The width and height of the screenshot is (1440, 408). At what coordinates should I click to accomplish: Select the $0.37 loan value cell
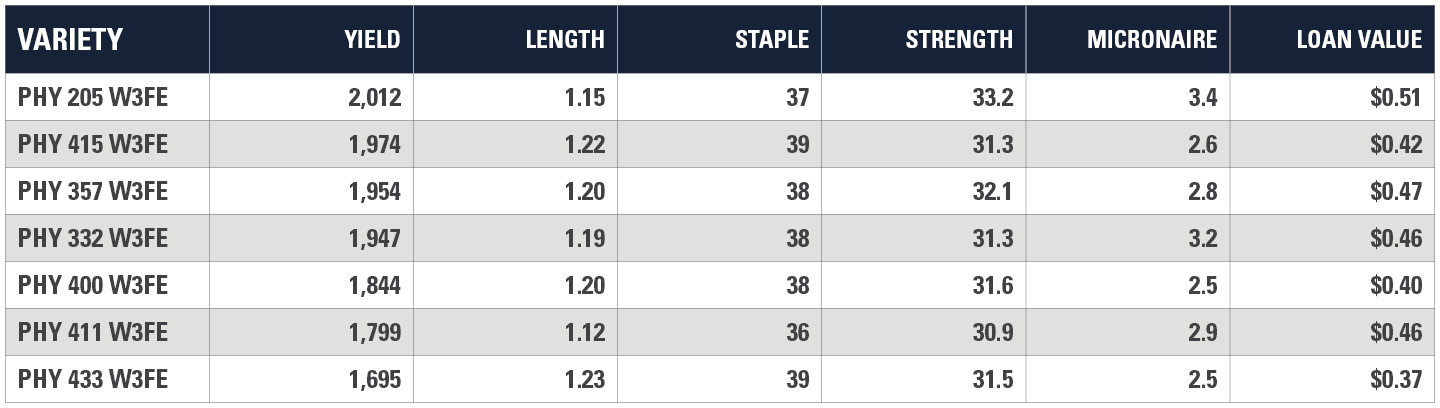(1396, 379)
